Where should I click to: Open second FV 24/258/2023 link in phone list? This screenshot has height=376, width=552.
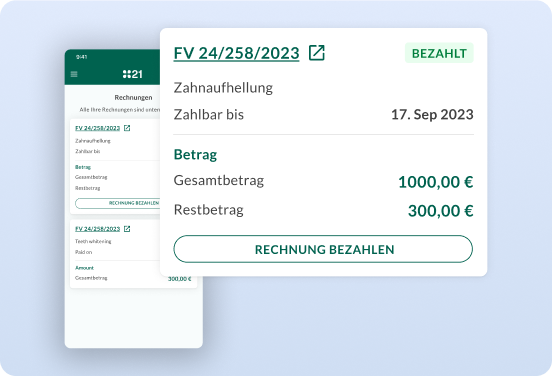click(x=98, y=229)
